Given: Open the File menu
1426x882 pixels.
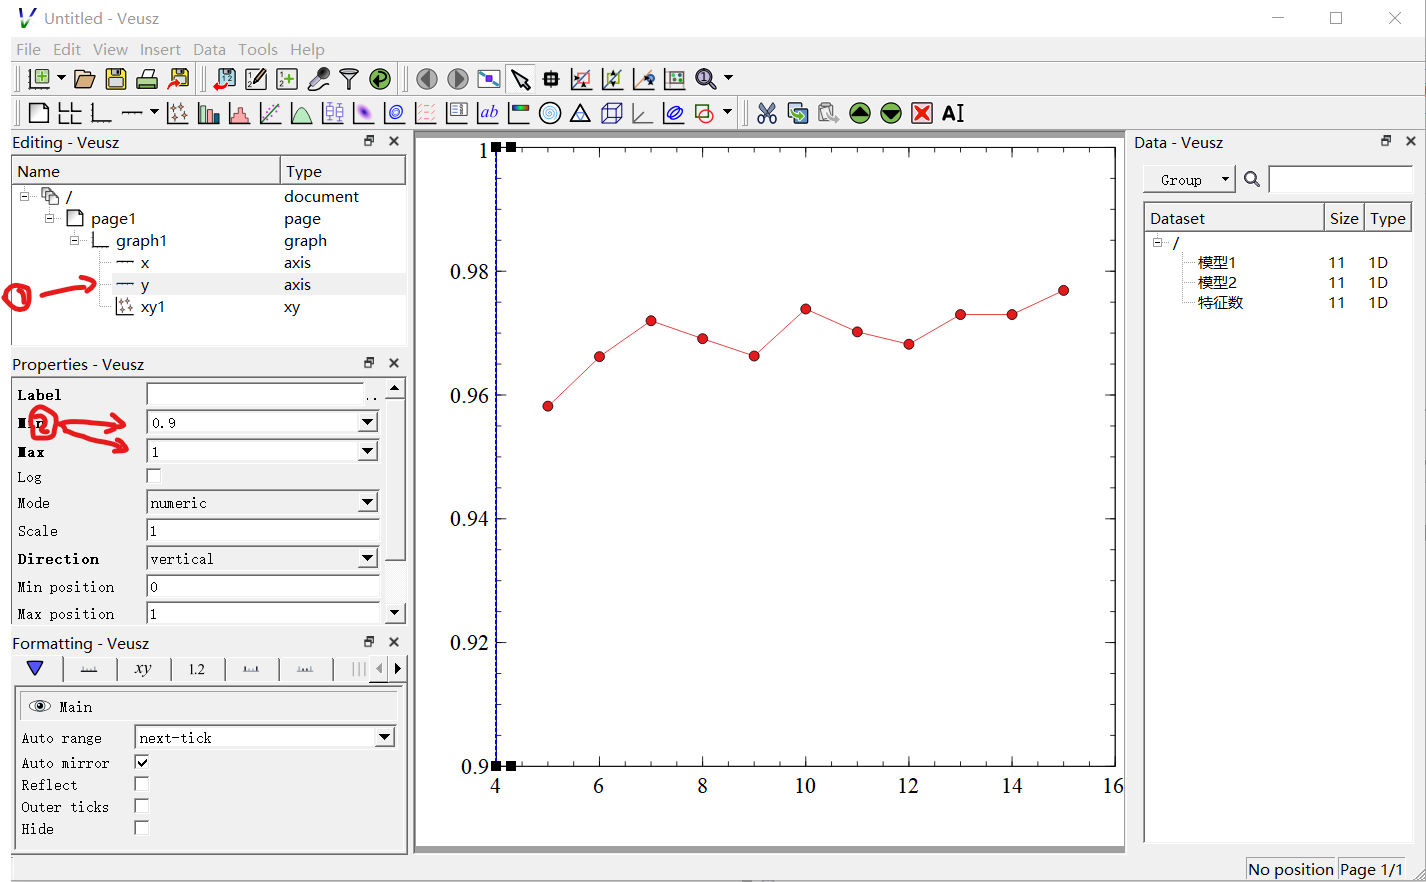Looking at the screenshot, I should click(x=28, y=49).
